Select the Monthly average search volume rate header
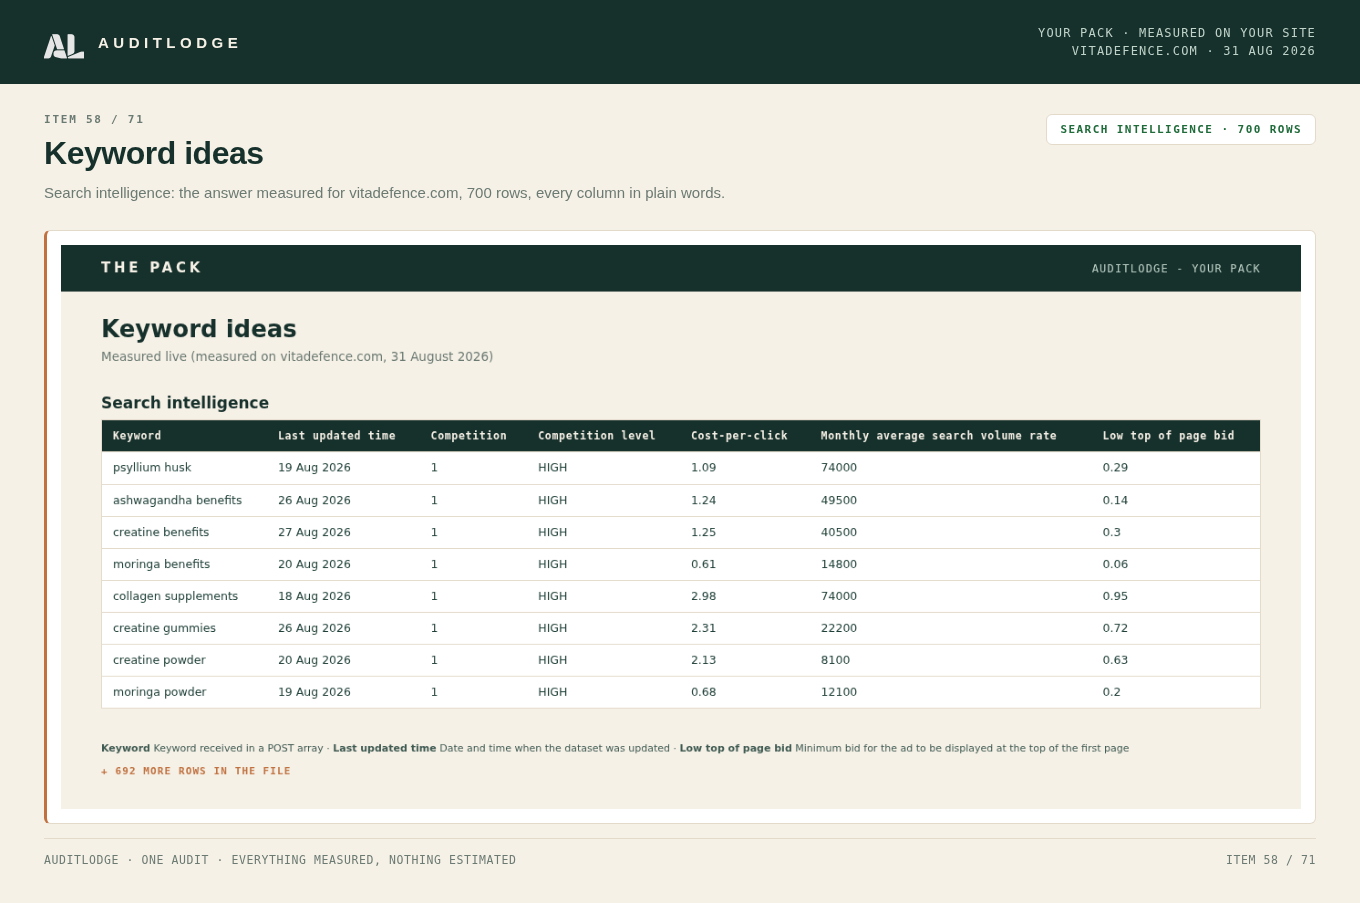 point(939,436)
